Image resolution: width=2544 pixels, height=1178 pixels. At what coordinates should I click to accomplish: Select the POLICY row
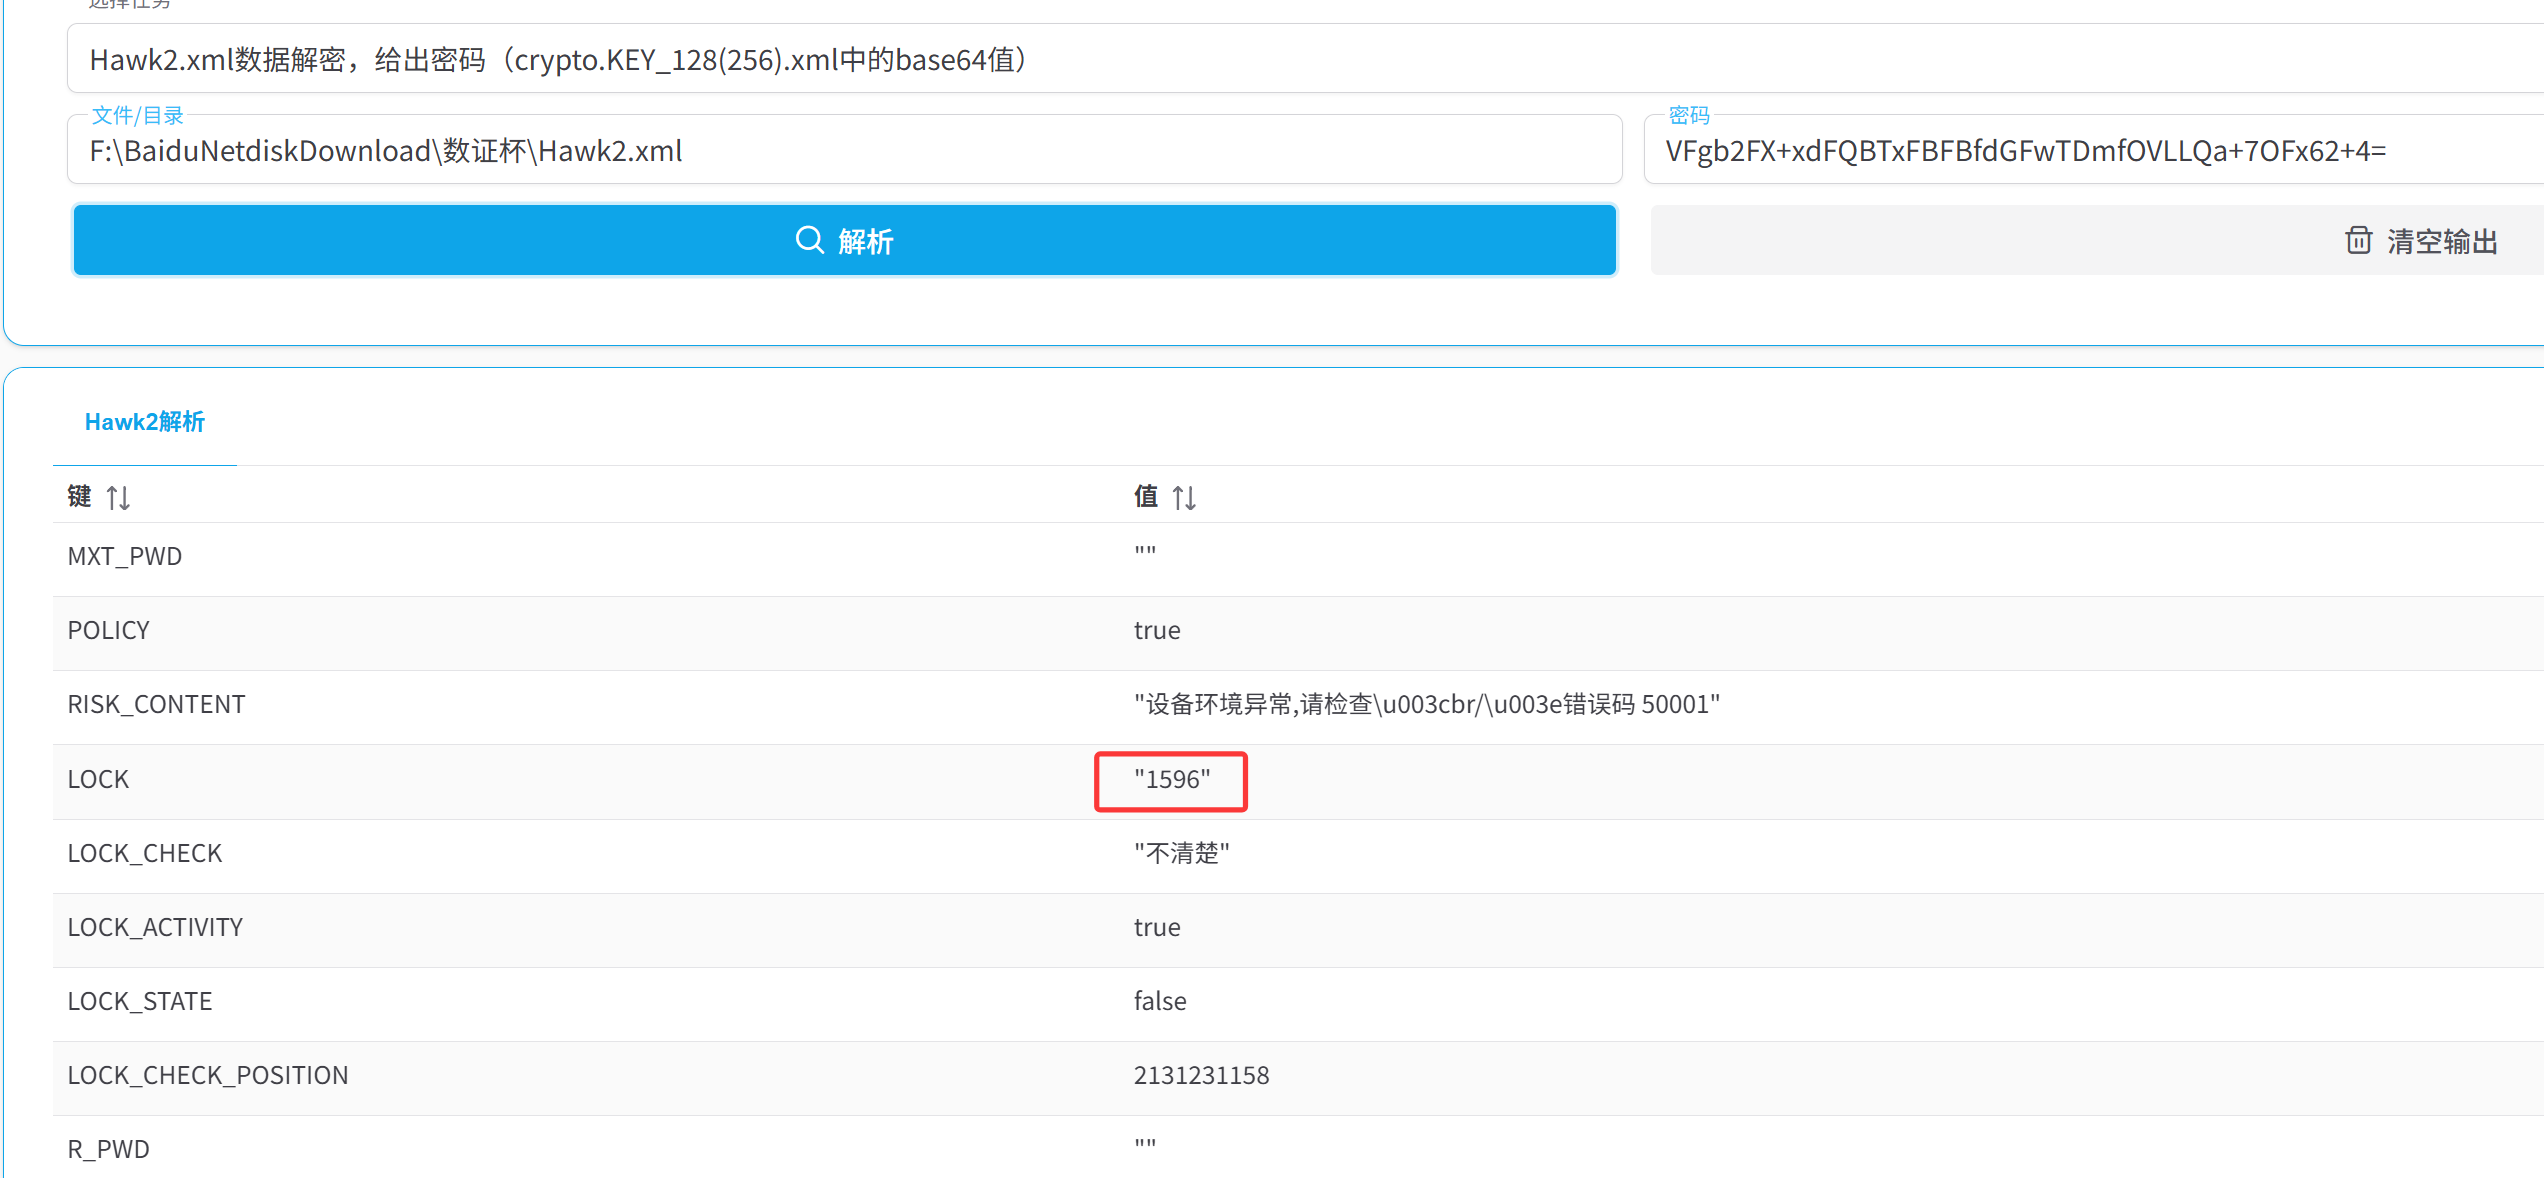[109, 631]
